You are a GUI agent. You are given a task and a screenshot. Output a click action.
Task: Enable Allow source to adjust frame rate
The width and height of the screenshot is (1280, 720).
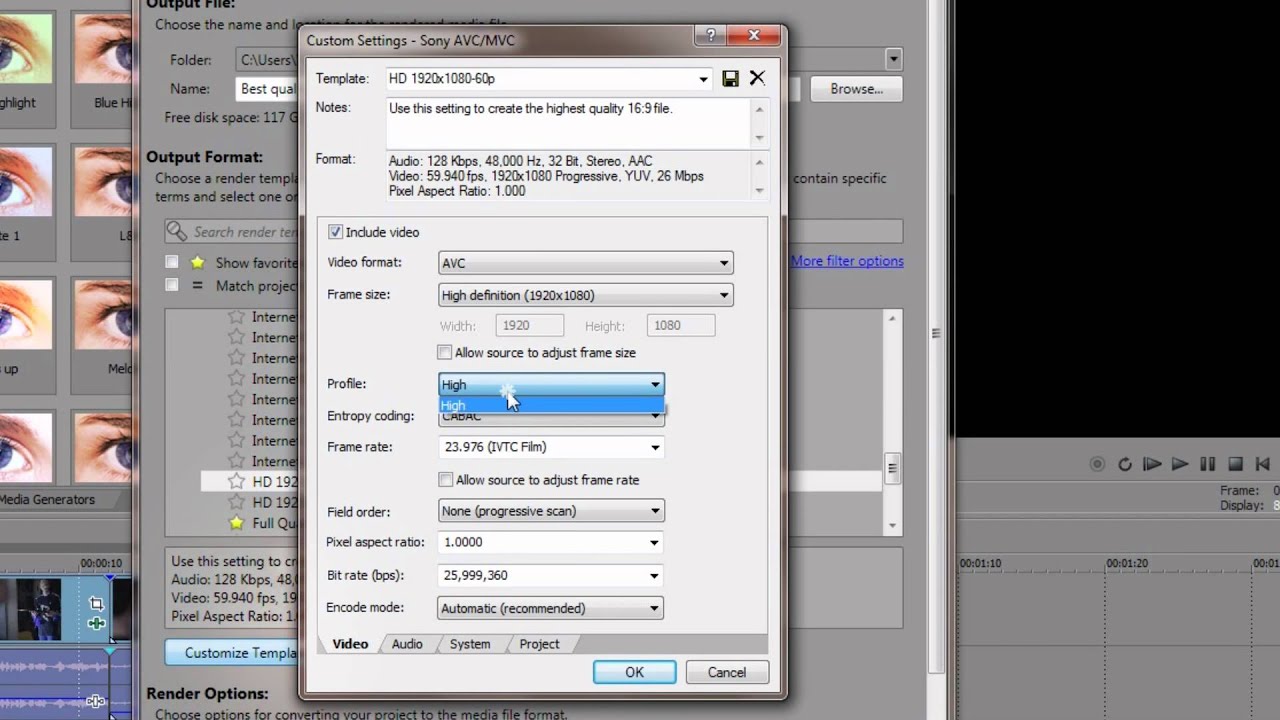tap(446, 480)
